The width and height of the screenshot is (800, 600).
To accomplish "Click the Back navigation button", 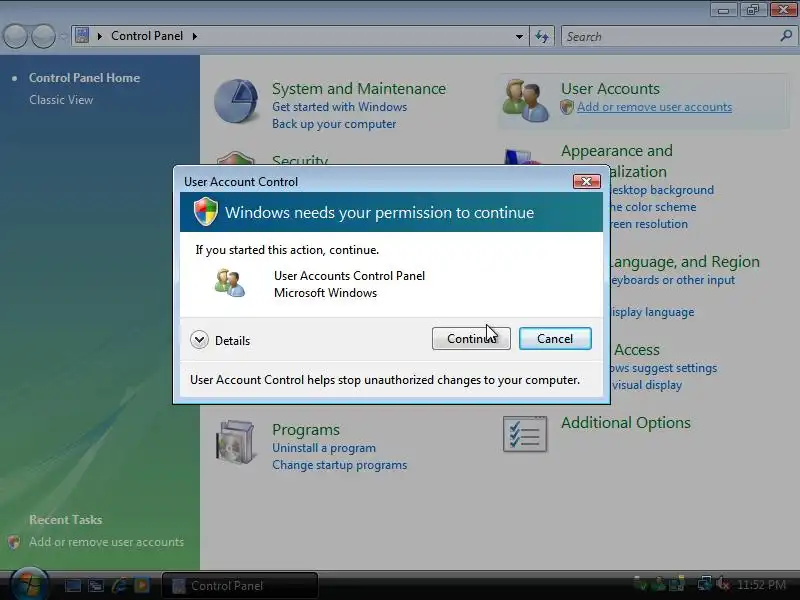I will pyautogui.click(x=15, y=36).
